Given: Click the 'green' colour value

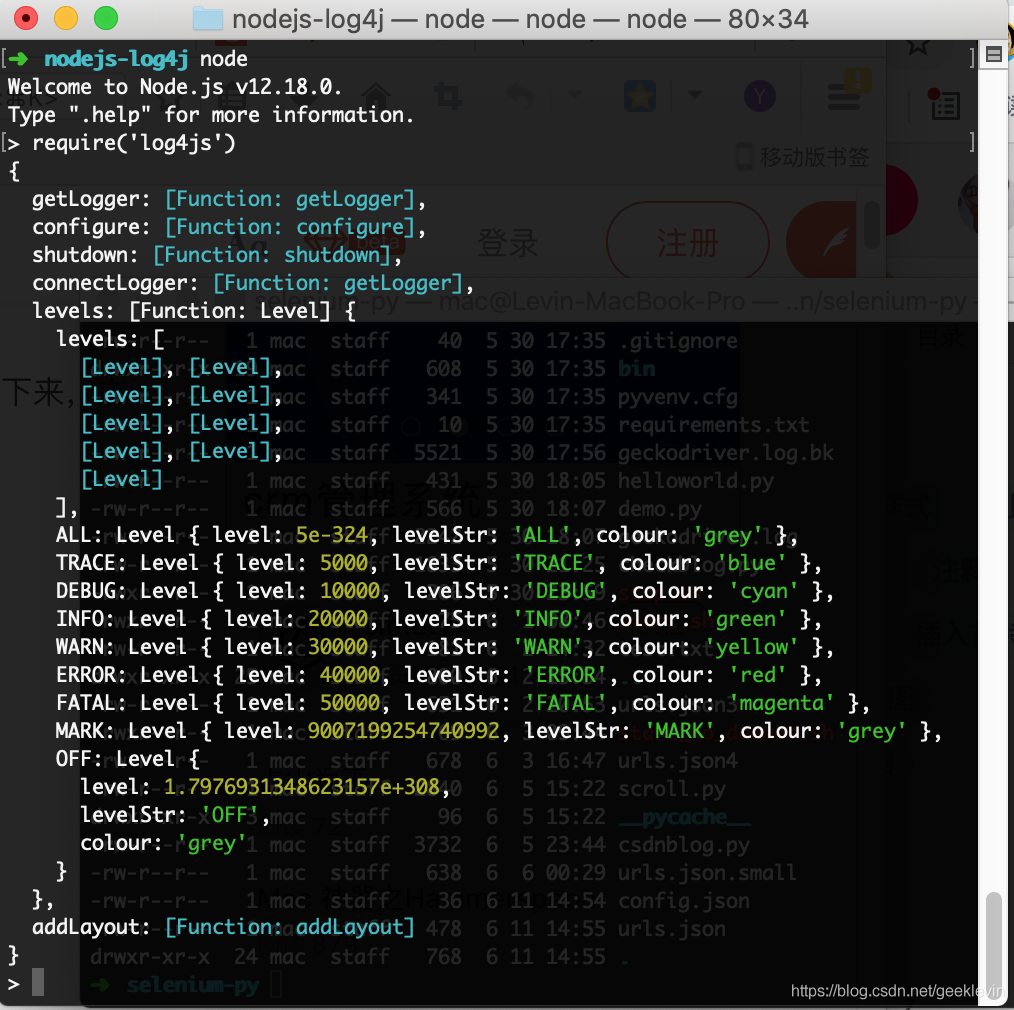Looking at the screenshot, I should click(746, 619).
